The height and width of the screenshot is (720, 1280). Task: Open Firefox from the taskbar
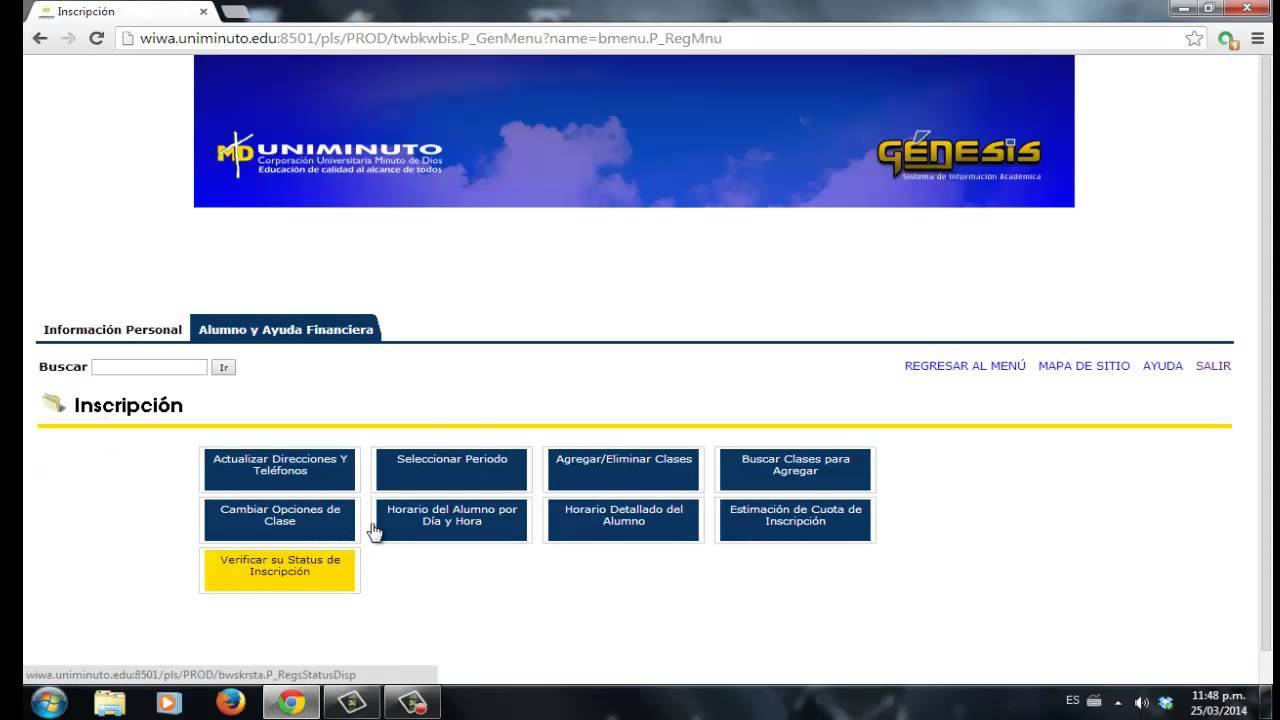(230, 703)
